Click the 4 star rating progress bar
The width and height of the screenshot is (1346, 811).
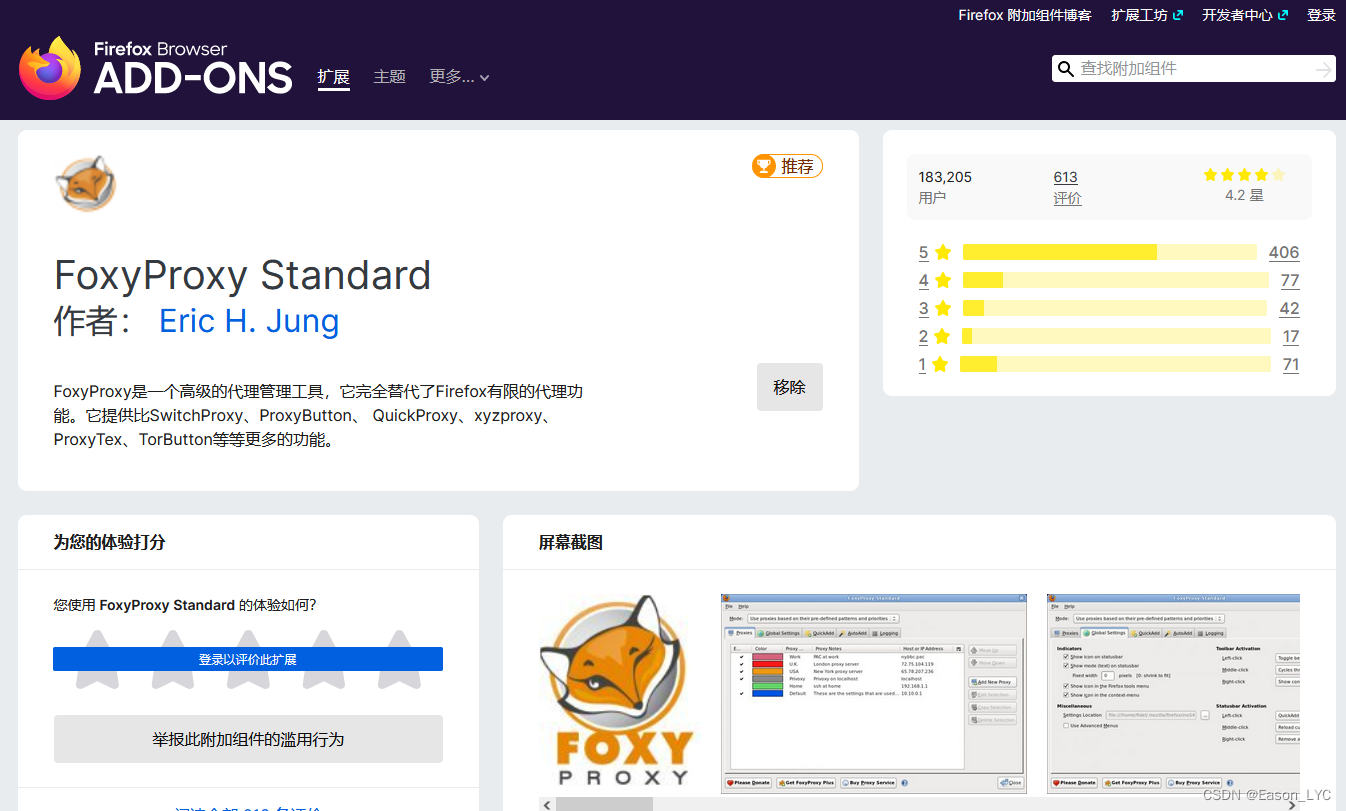point(1117,280)
